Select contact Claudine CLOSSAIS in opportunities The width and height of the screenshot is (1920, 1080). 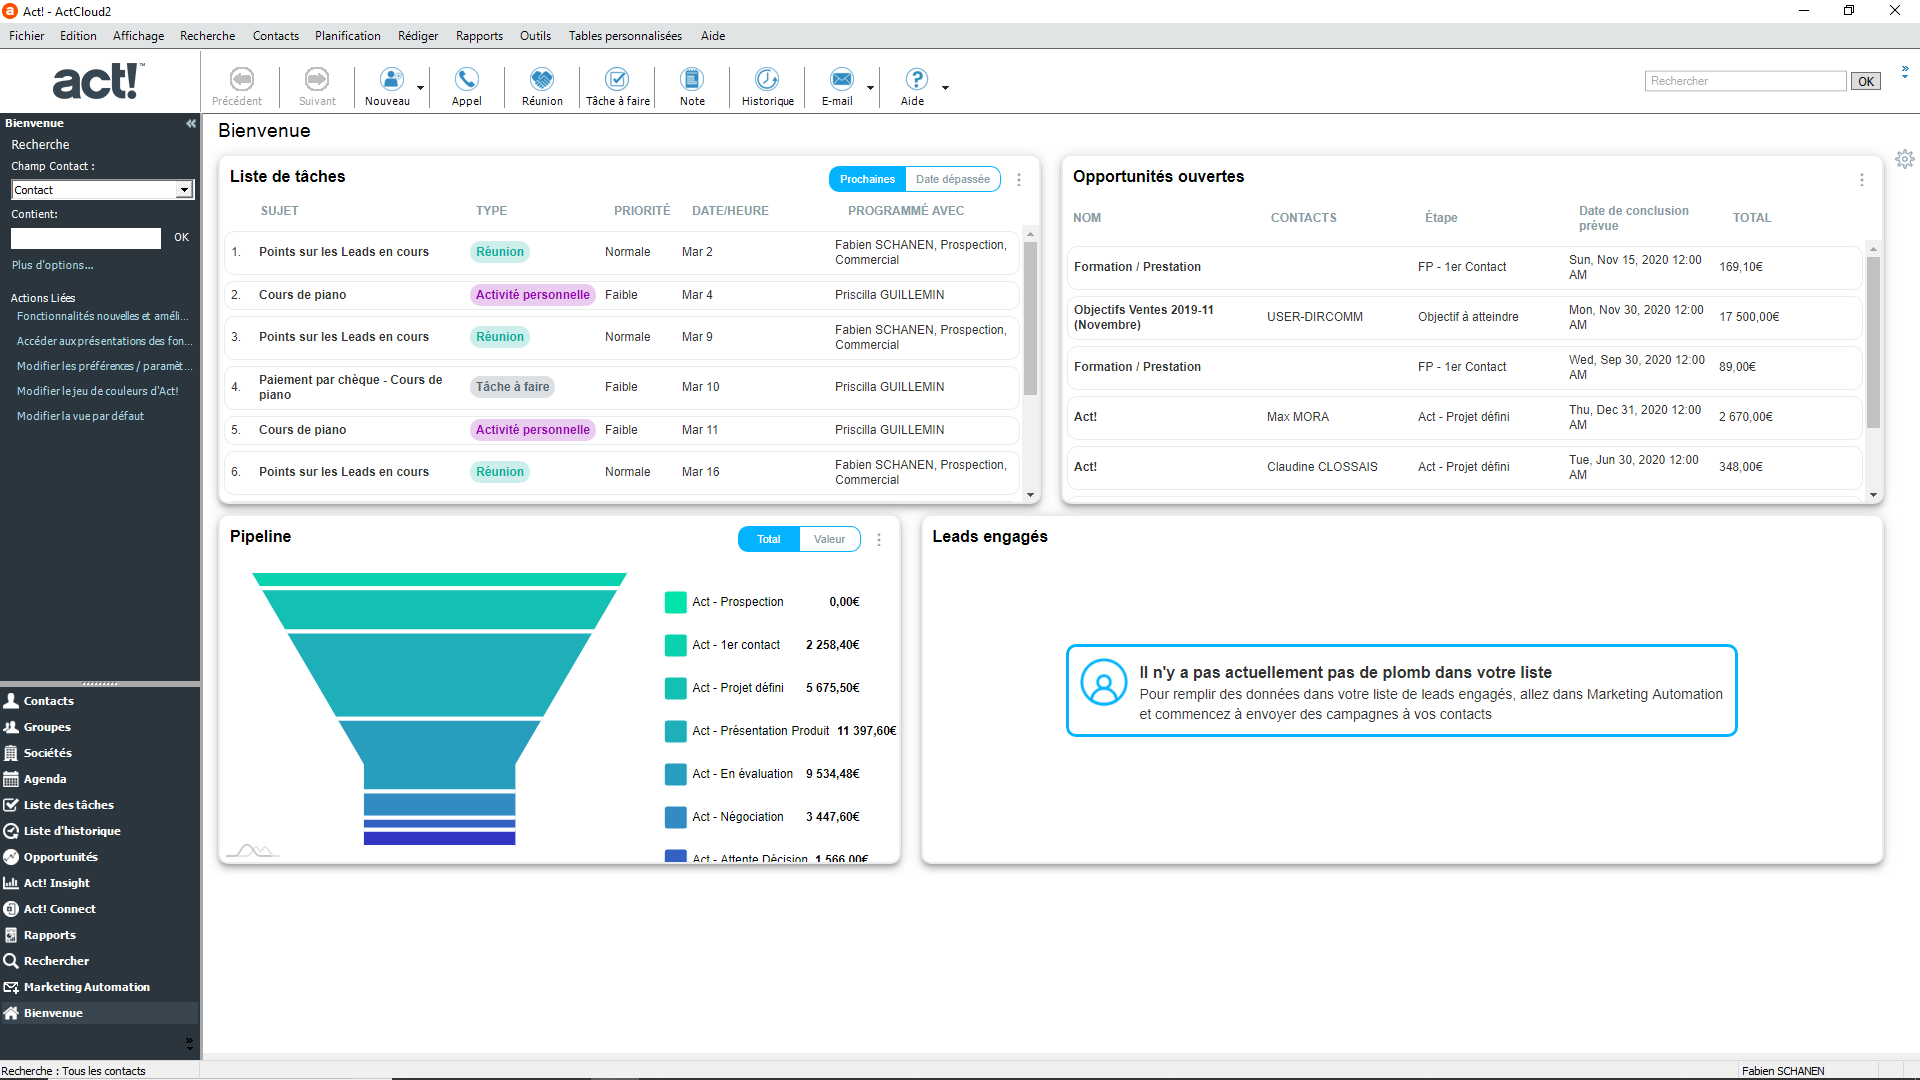[1322, 467]
